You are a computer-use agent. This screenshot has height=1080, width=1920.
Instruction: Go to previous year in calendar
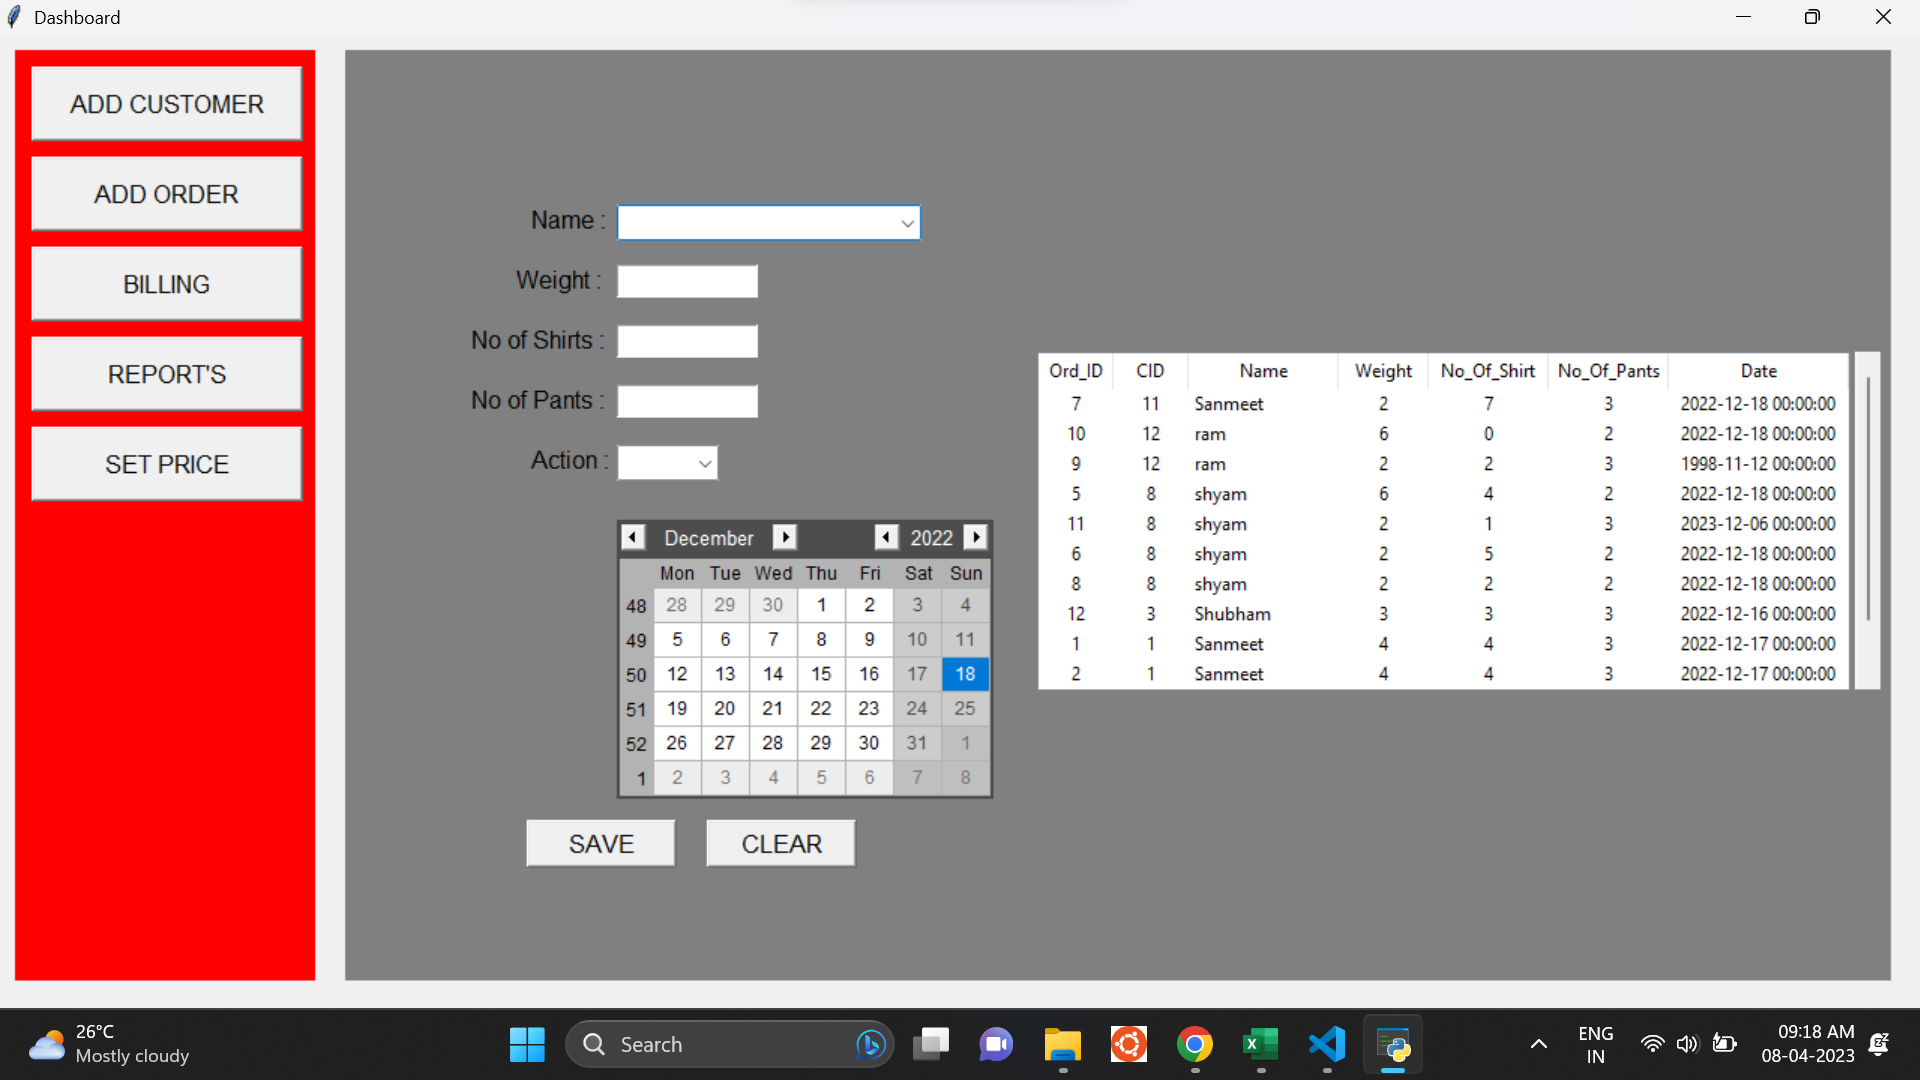(x=886, y=538)
